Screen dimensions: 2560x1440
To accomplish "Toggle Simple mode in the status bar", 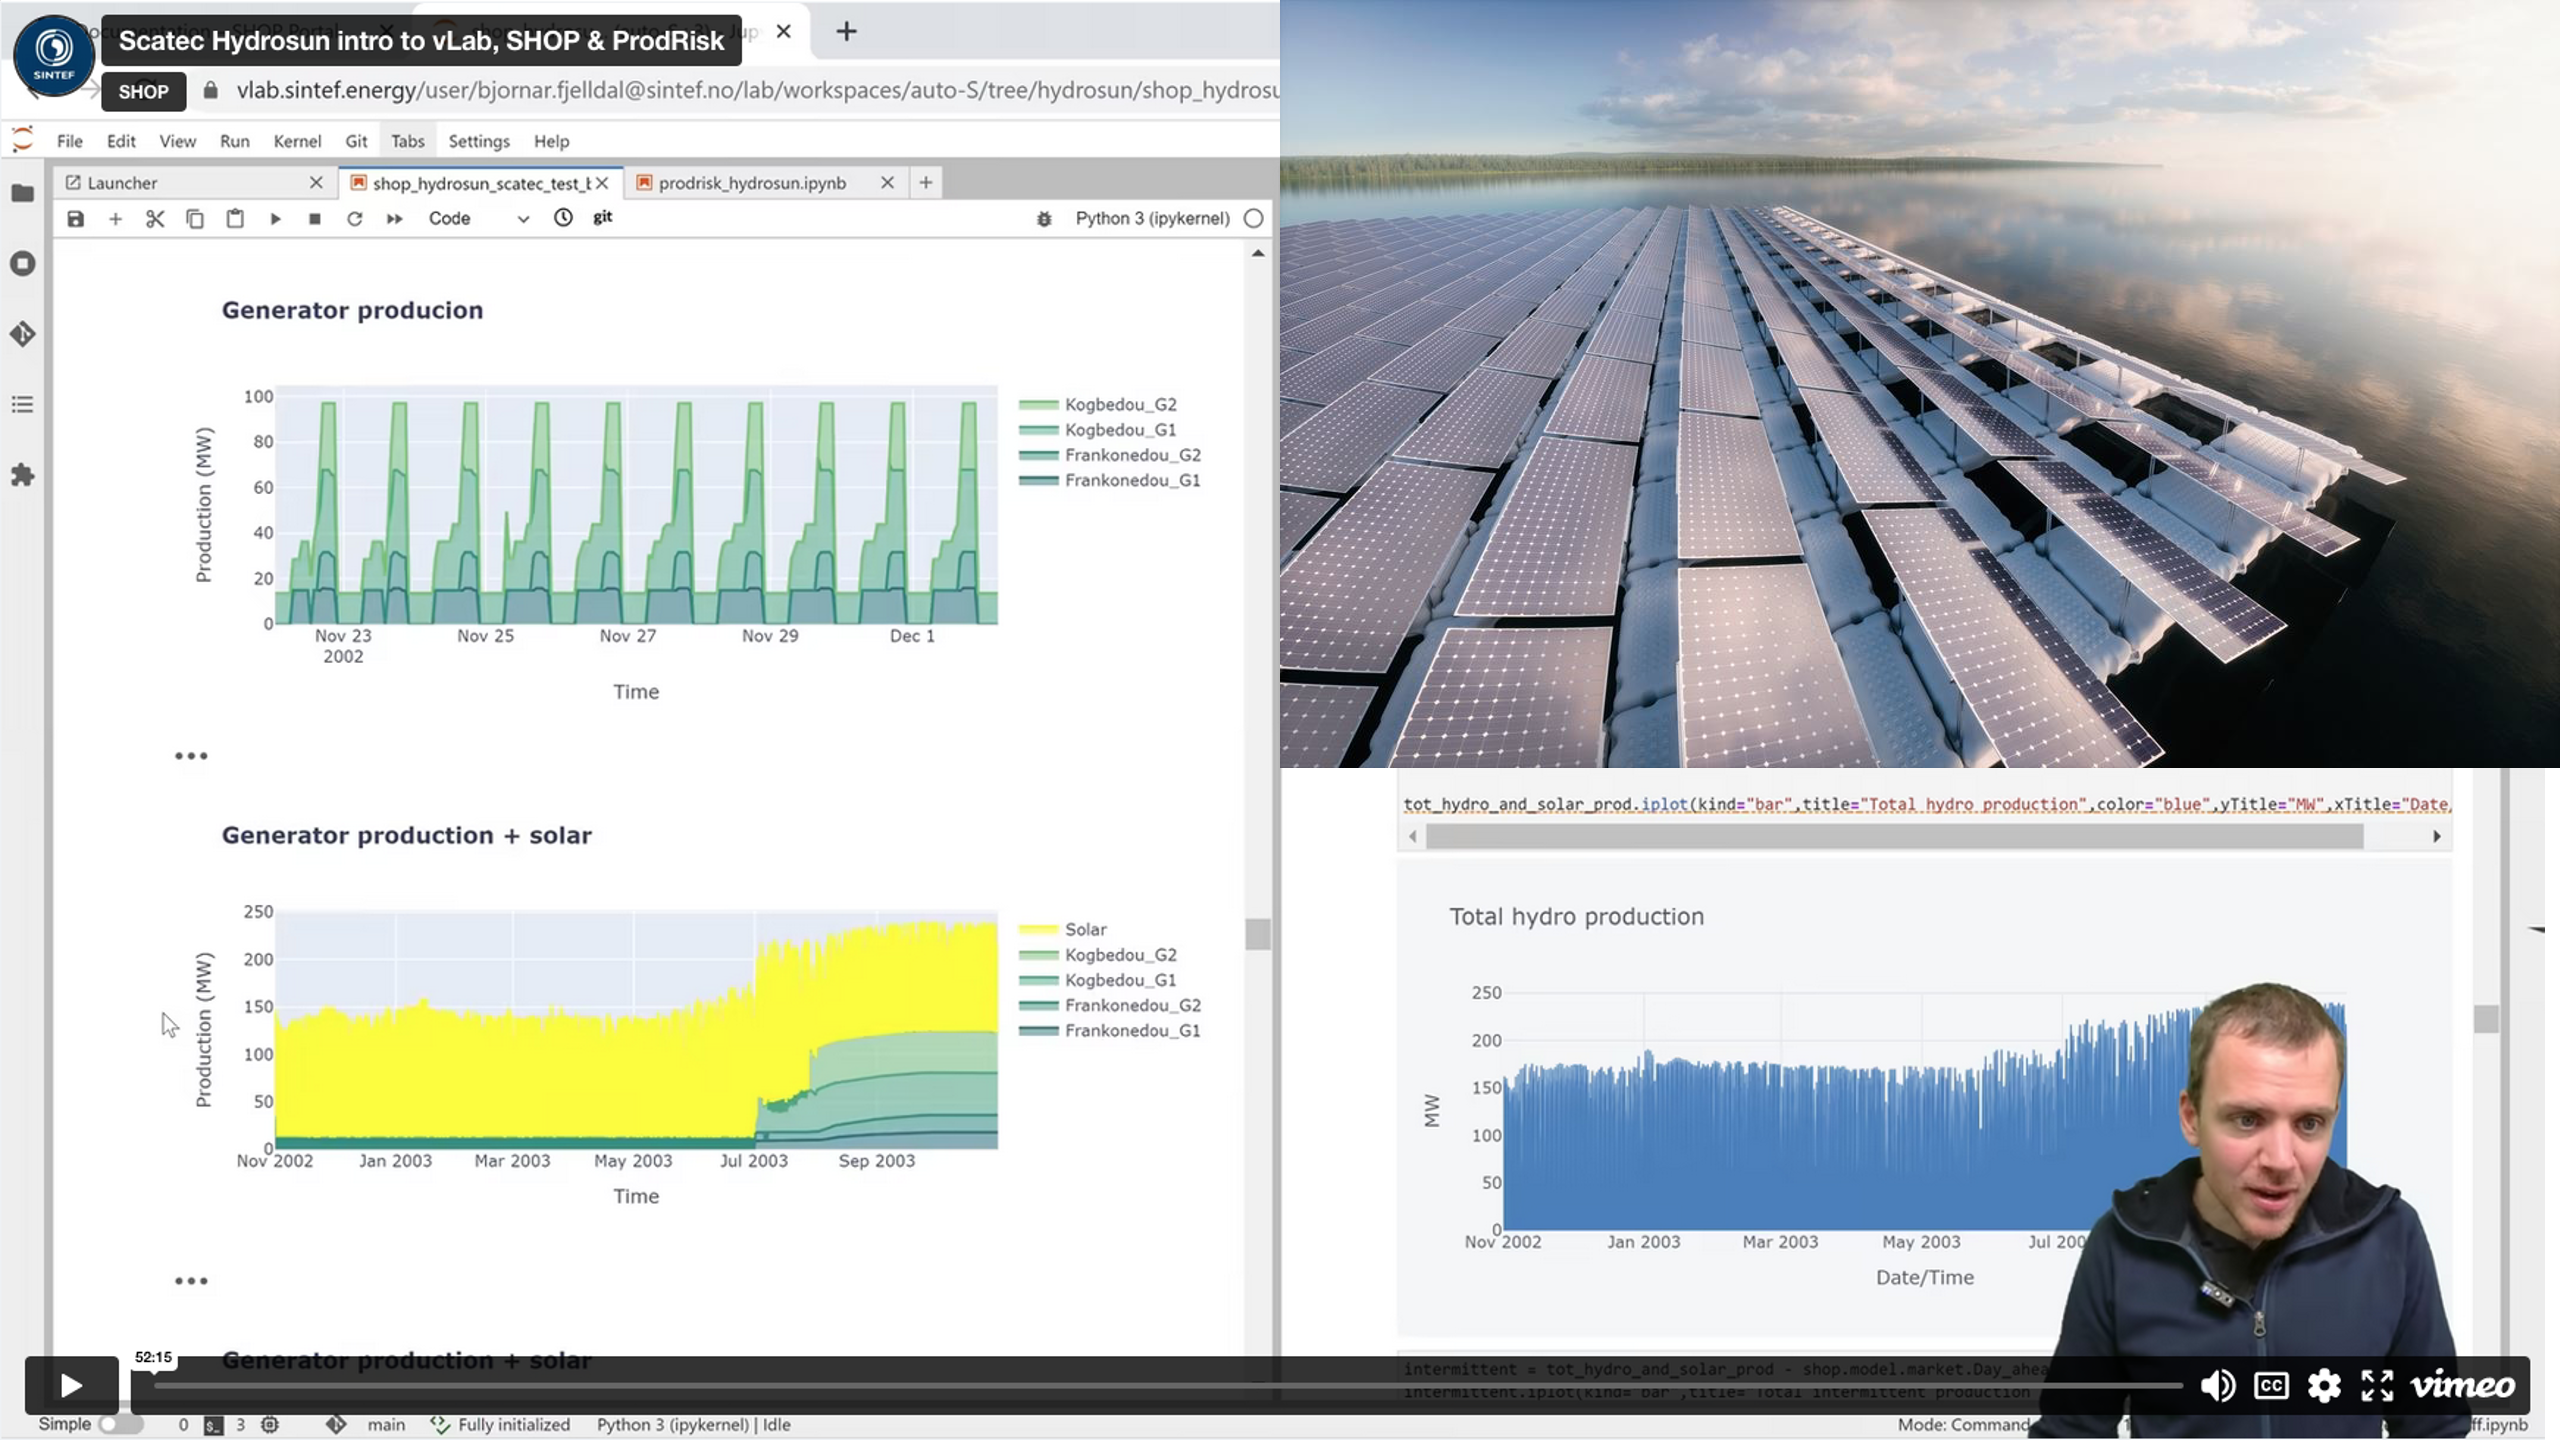I will tap(113, 1424).
